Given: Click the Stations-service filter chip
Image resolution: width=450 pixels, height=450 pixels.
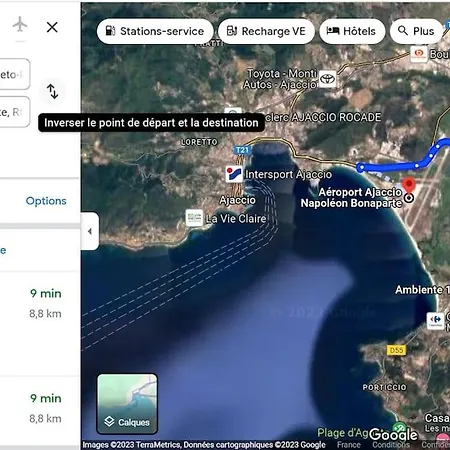Looking at the screenshot, I should click(x=155, y=31).
